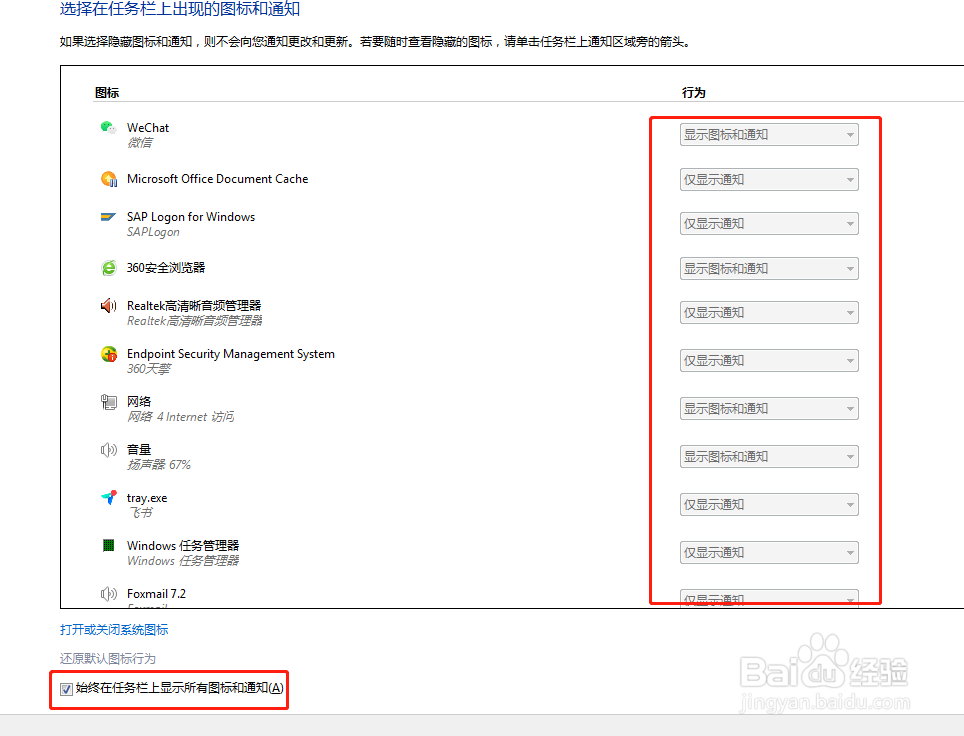Select the Microsoft Office Document Cache text
Viewport: 964px width, 736px height.
(218, 179)
